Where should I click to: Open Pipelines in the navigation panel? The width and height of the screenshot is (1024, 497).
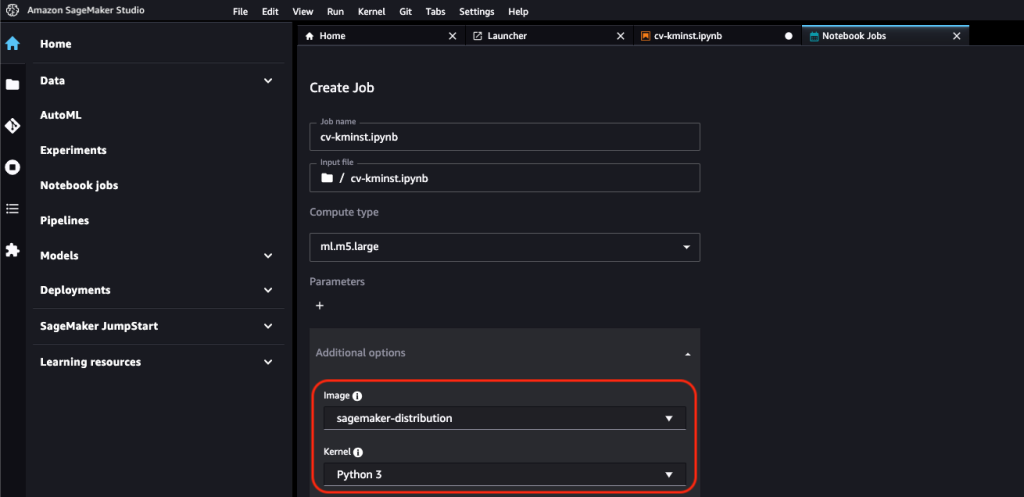pyautogui.click(x=65, y=220)
